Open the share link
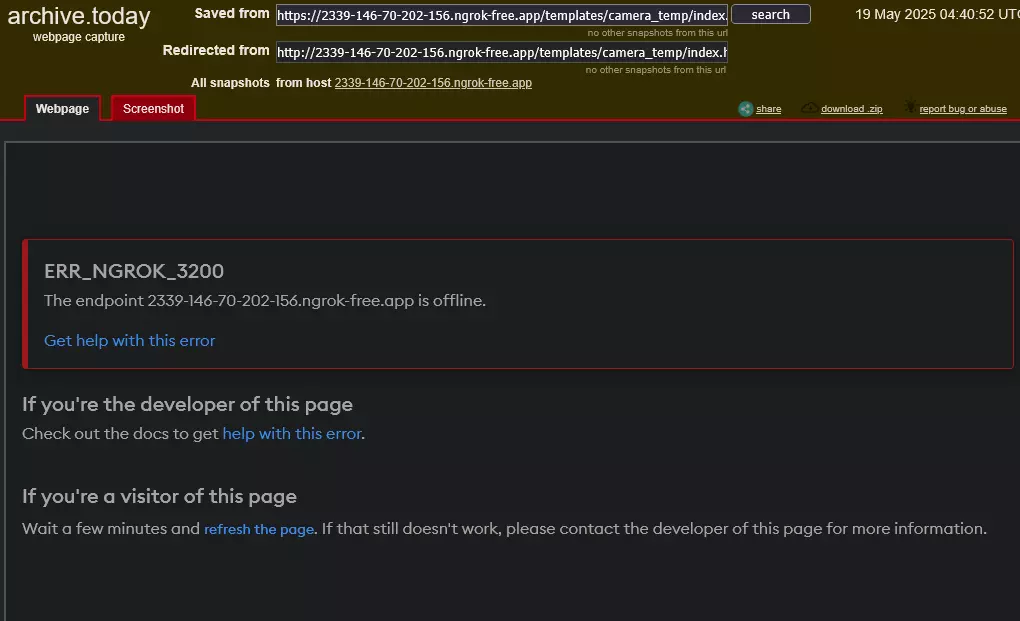The width and height of the screenshot is (1020, 621). 768,109
